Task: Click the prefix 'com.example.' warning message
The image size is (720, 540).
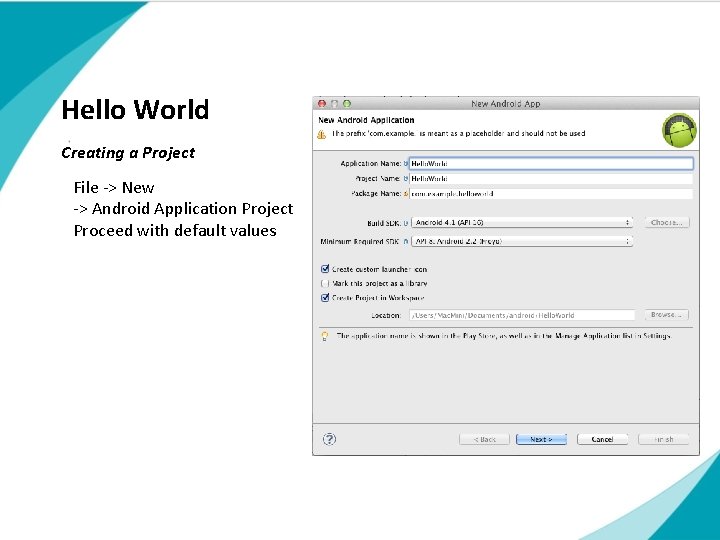Action: pyautogui.click(x=458, y=134)
